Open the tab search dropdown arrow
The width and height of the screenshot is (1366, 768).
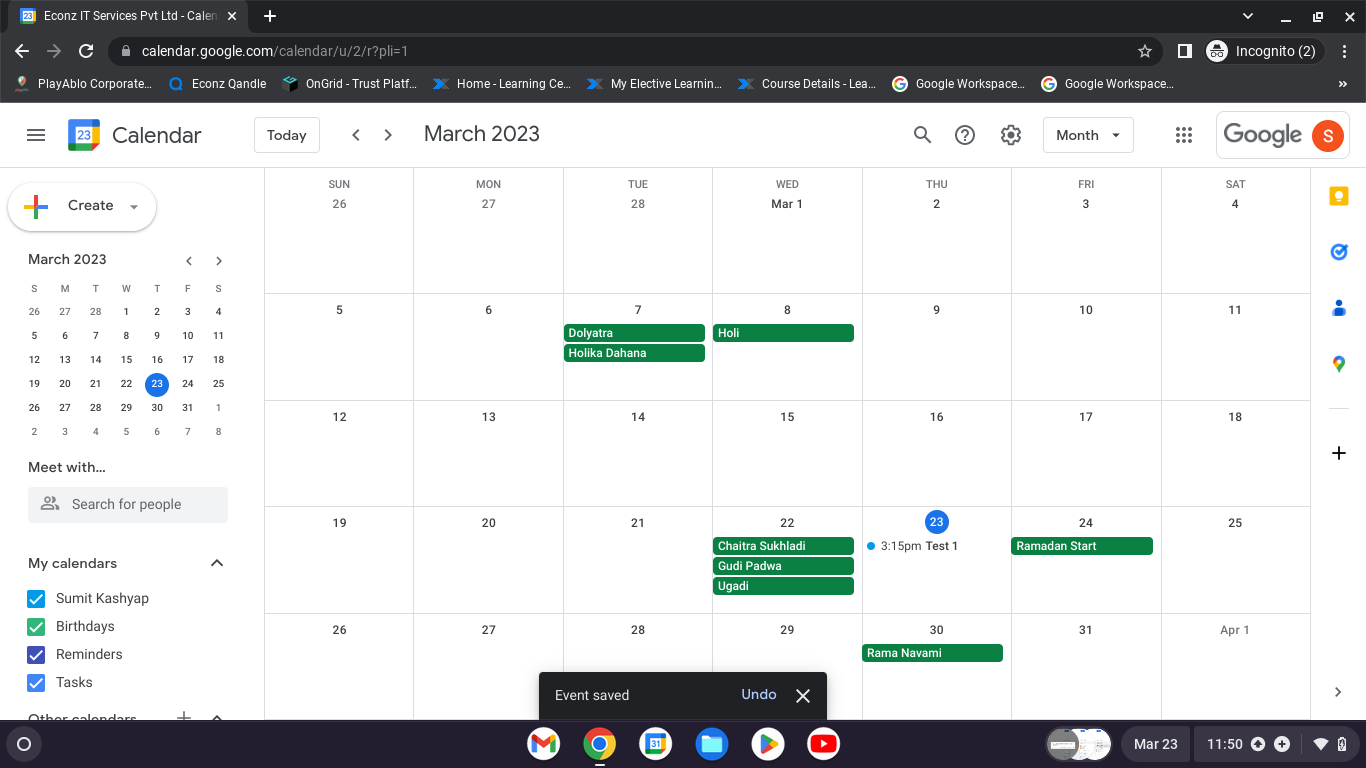[x=1247, y=16]
